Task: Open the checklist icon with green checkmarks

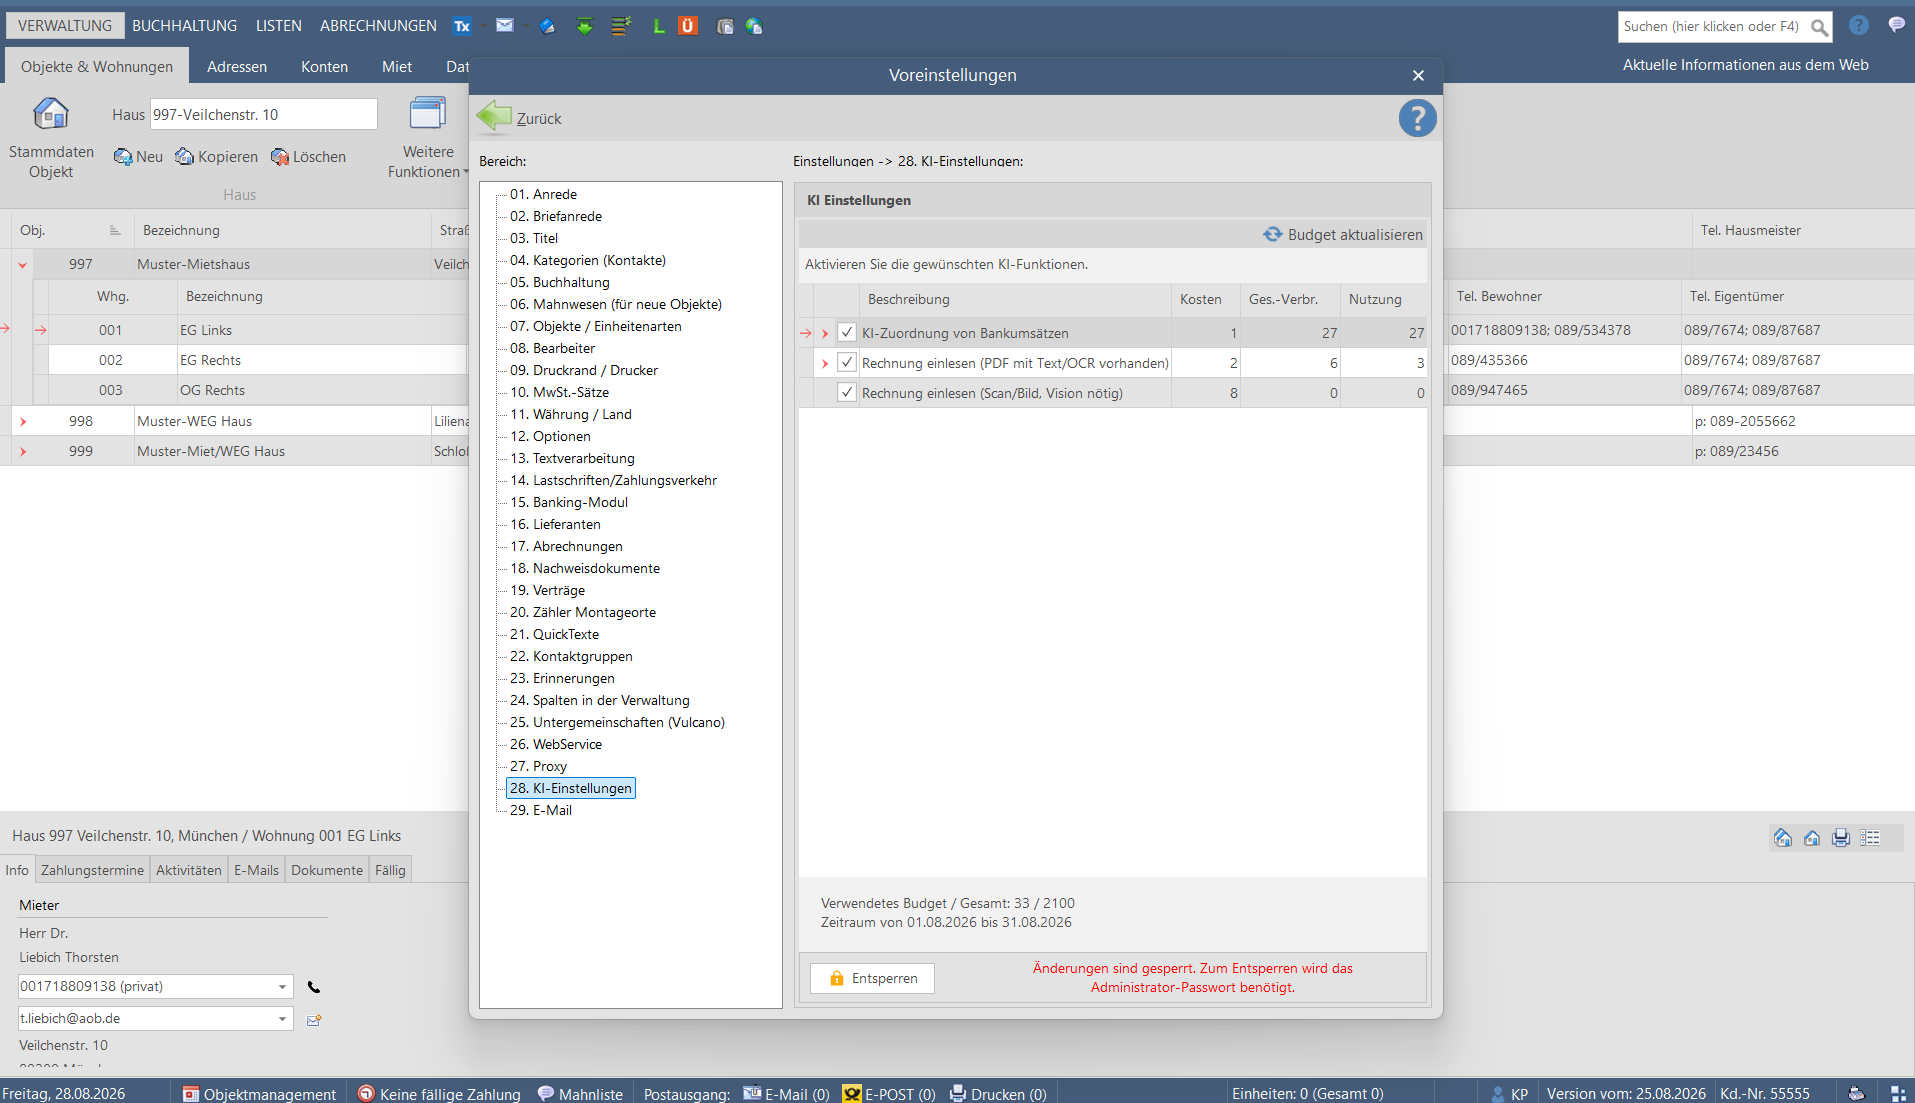Action: [x=621, y=26]
